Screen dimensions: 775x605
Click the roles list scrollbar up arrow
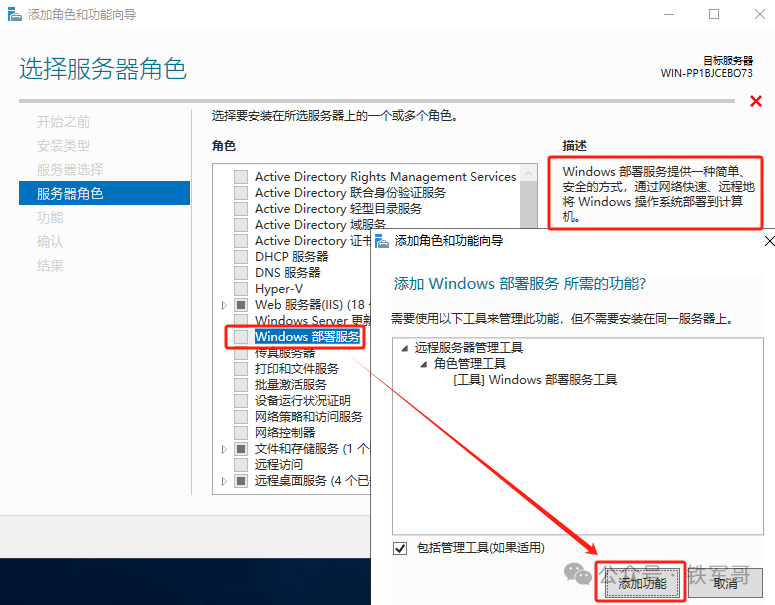(528, 173)
